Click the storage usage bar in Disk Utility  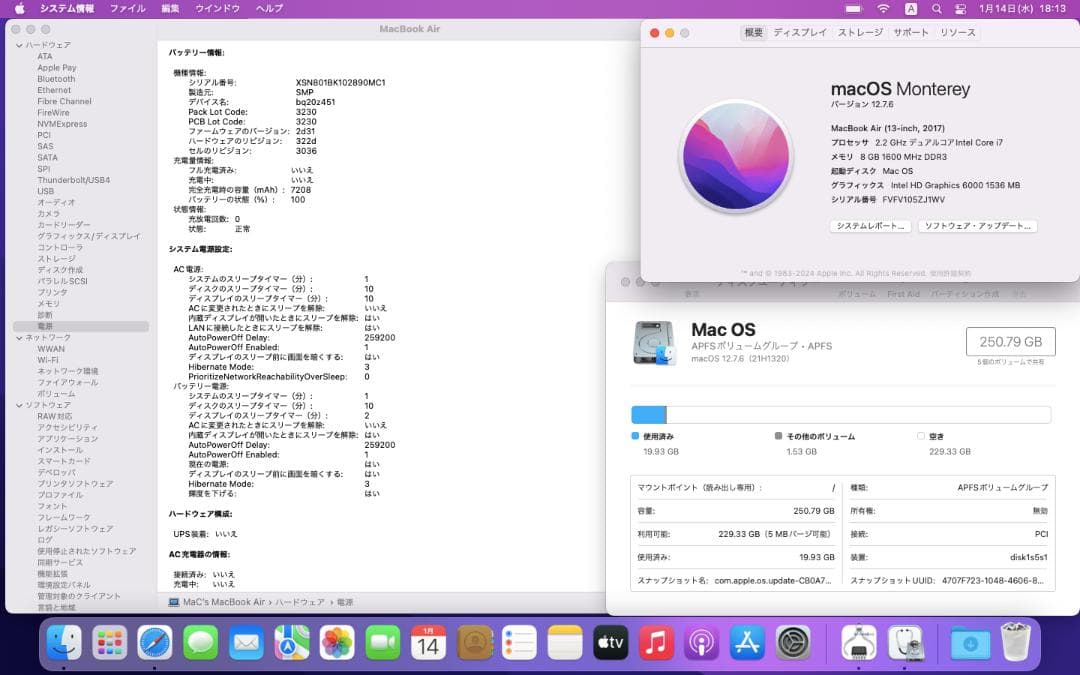839,412
